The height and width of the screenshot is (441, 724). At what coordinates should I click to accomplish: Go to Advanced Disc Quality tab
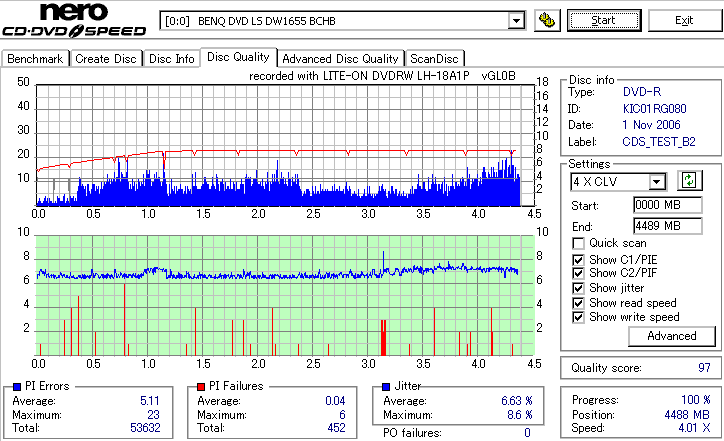(340, 59)
